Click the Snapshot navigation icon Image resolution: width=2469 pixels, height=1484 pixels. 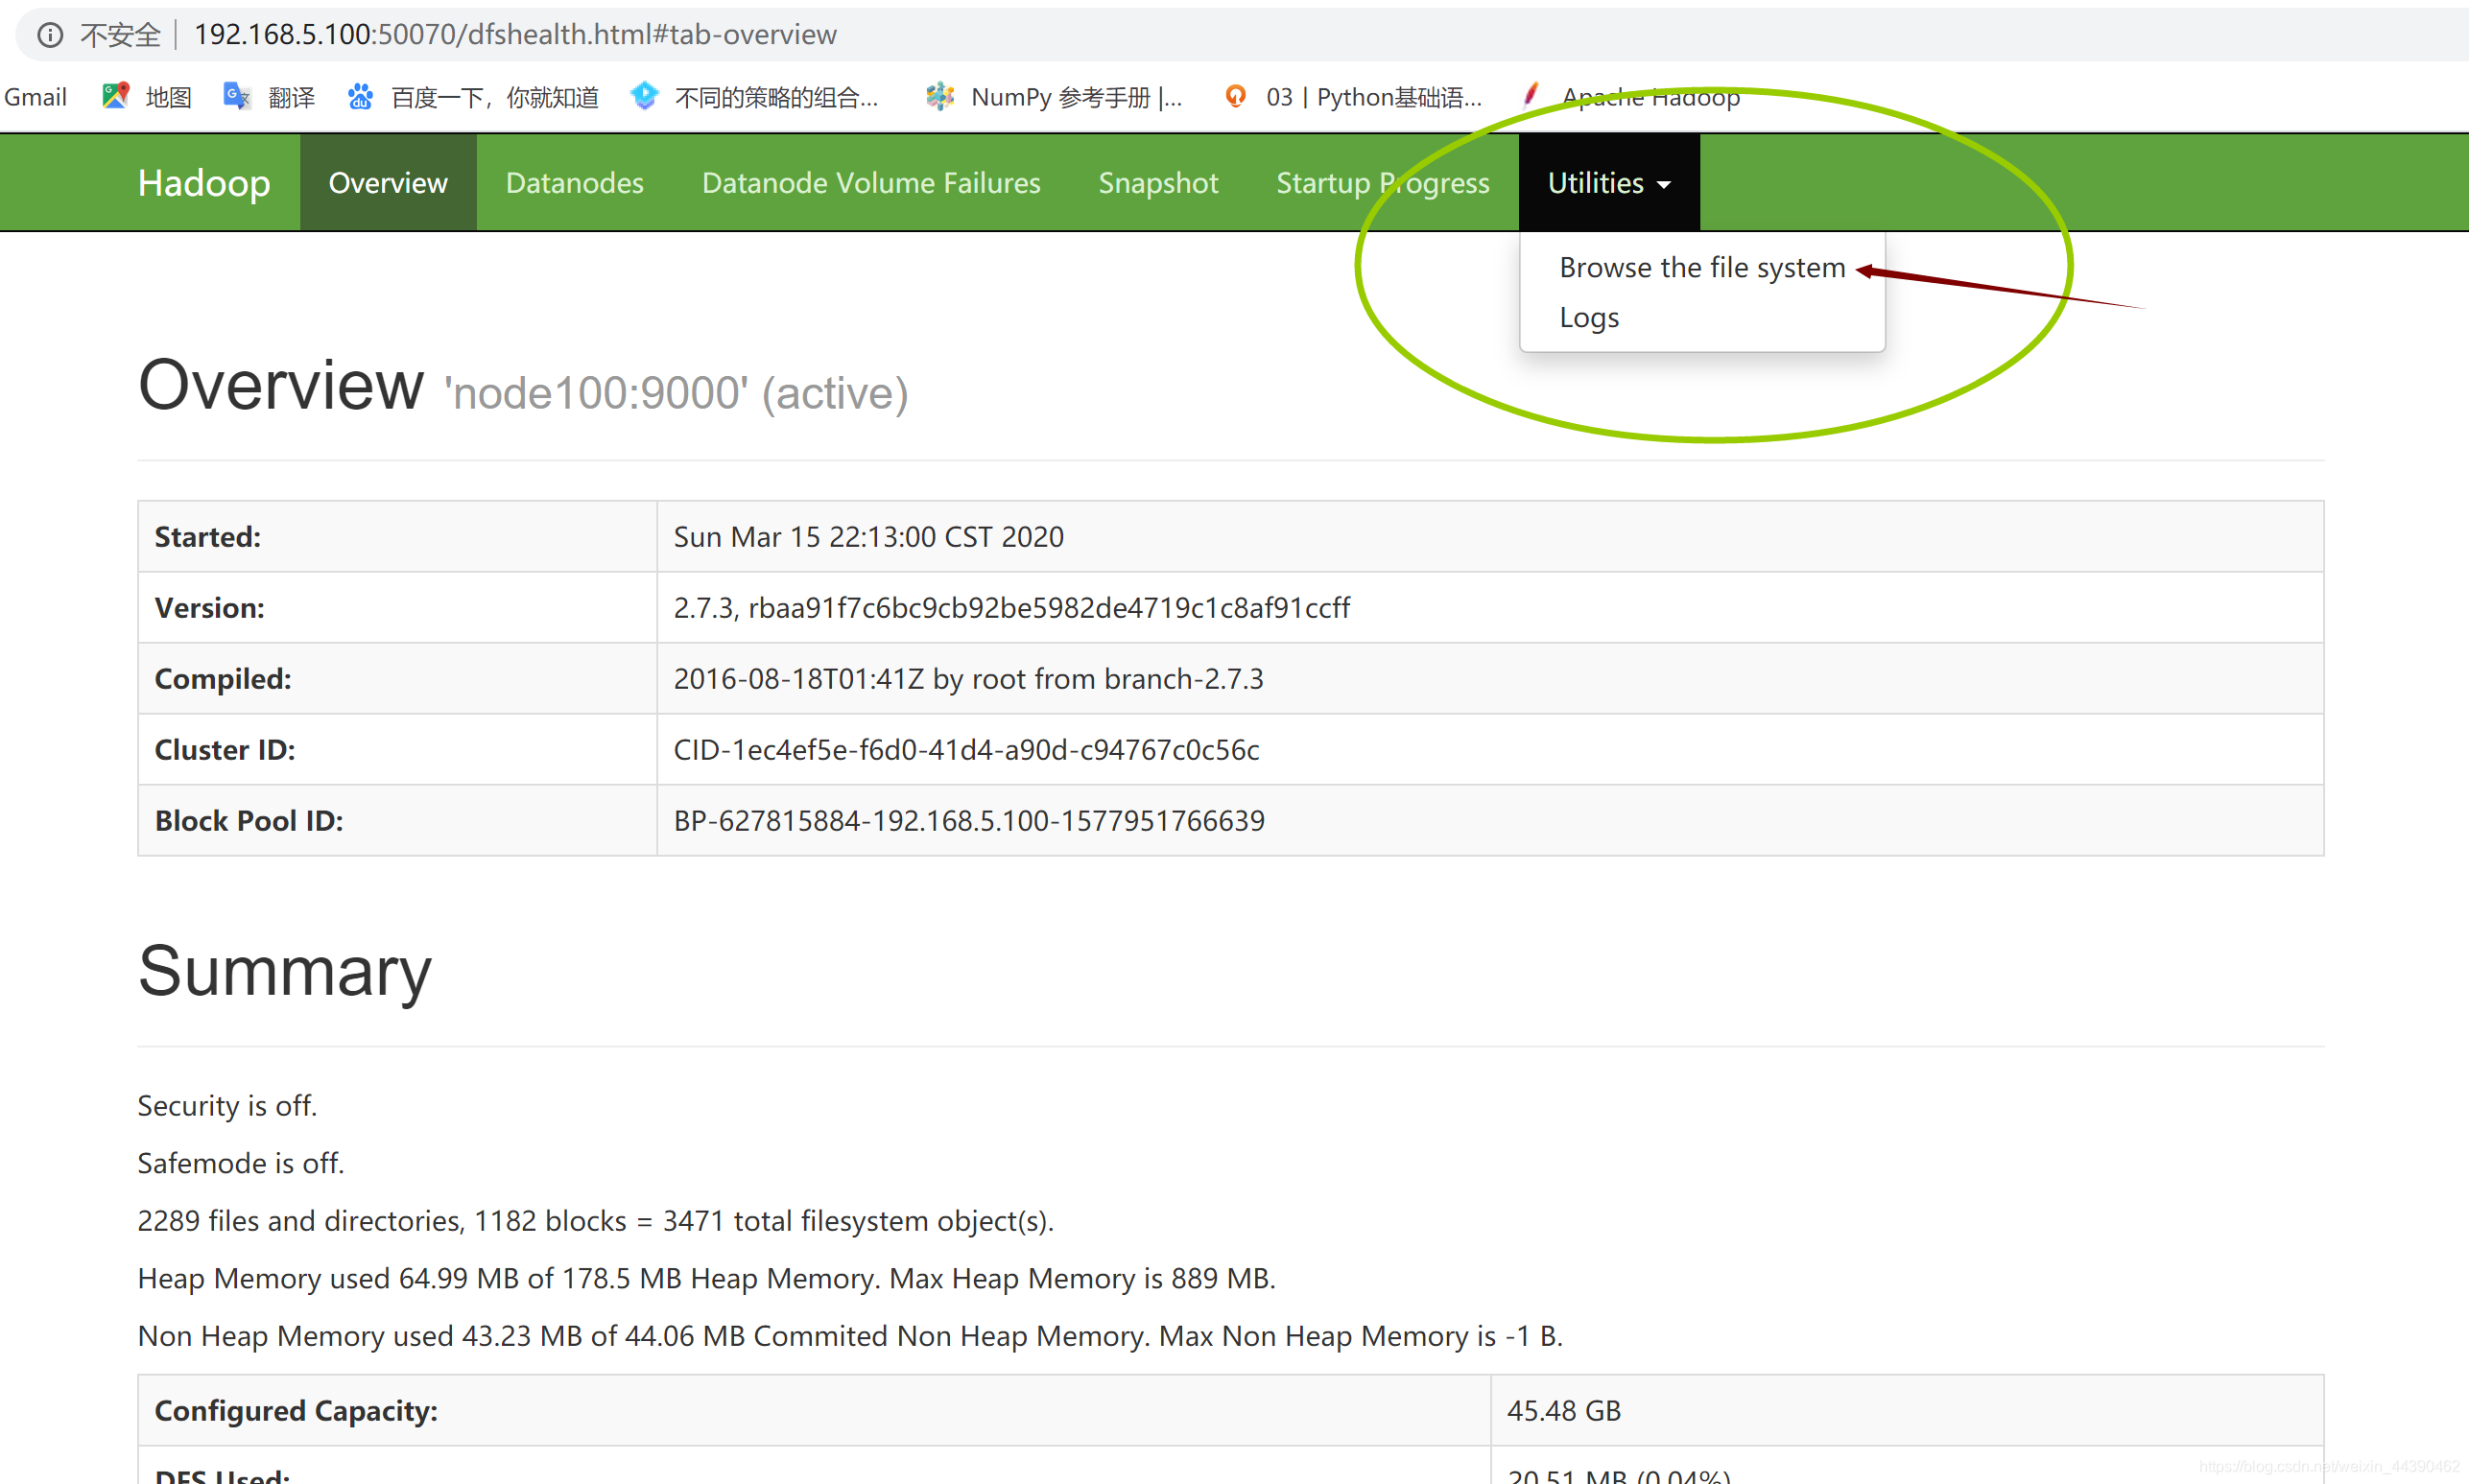click(x=1157, y=183)
